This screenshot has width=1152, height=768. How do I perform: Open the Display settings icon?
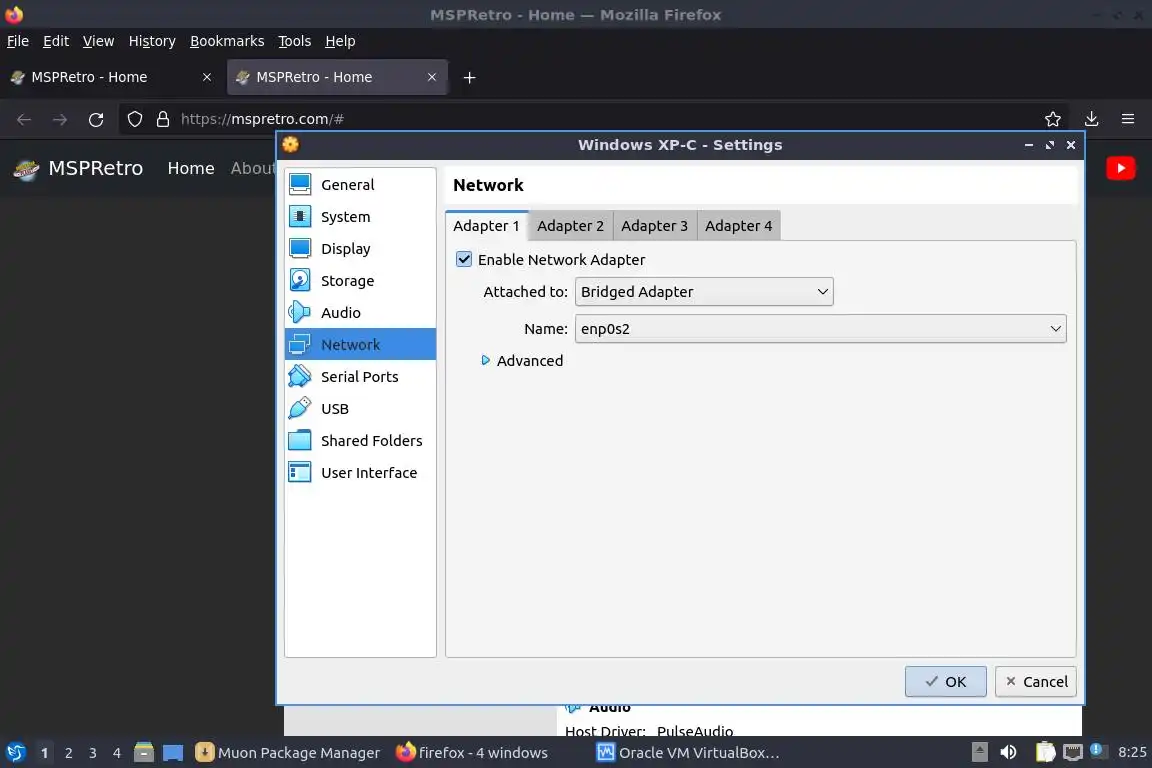(300, 248)
